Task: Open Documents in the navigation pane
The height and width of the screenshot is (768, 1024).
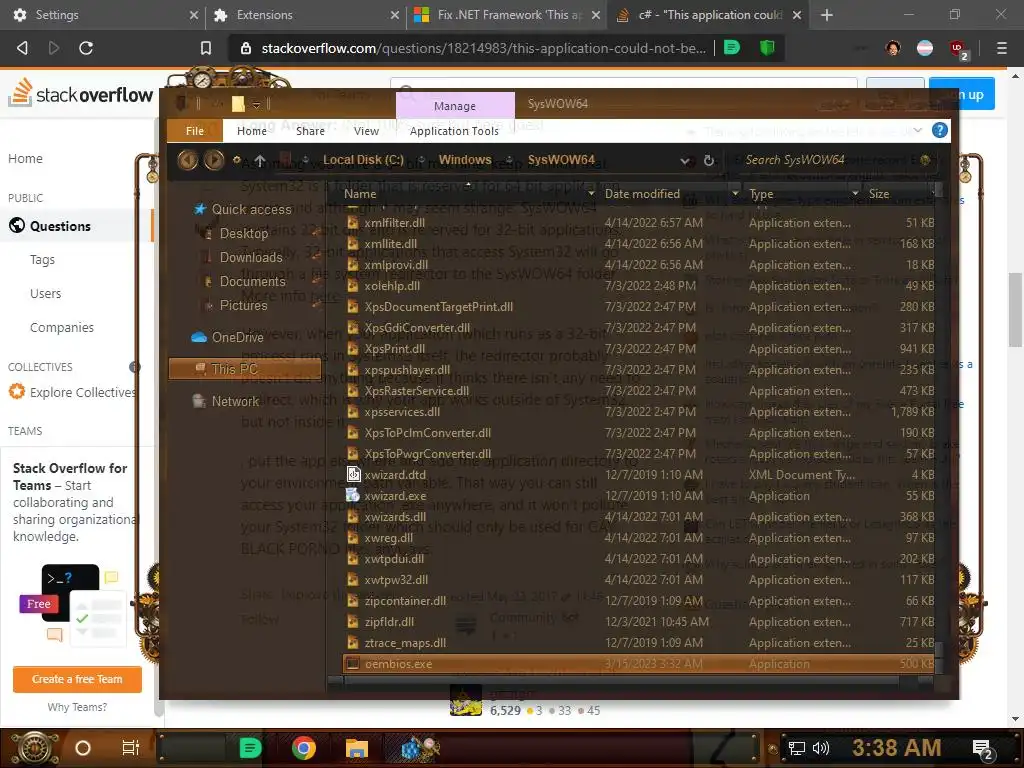Action: click(x=252, y=281)
